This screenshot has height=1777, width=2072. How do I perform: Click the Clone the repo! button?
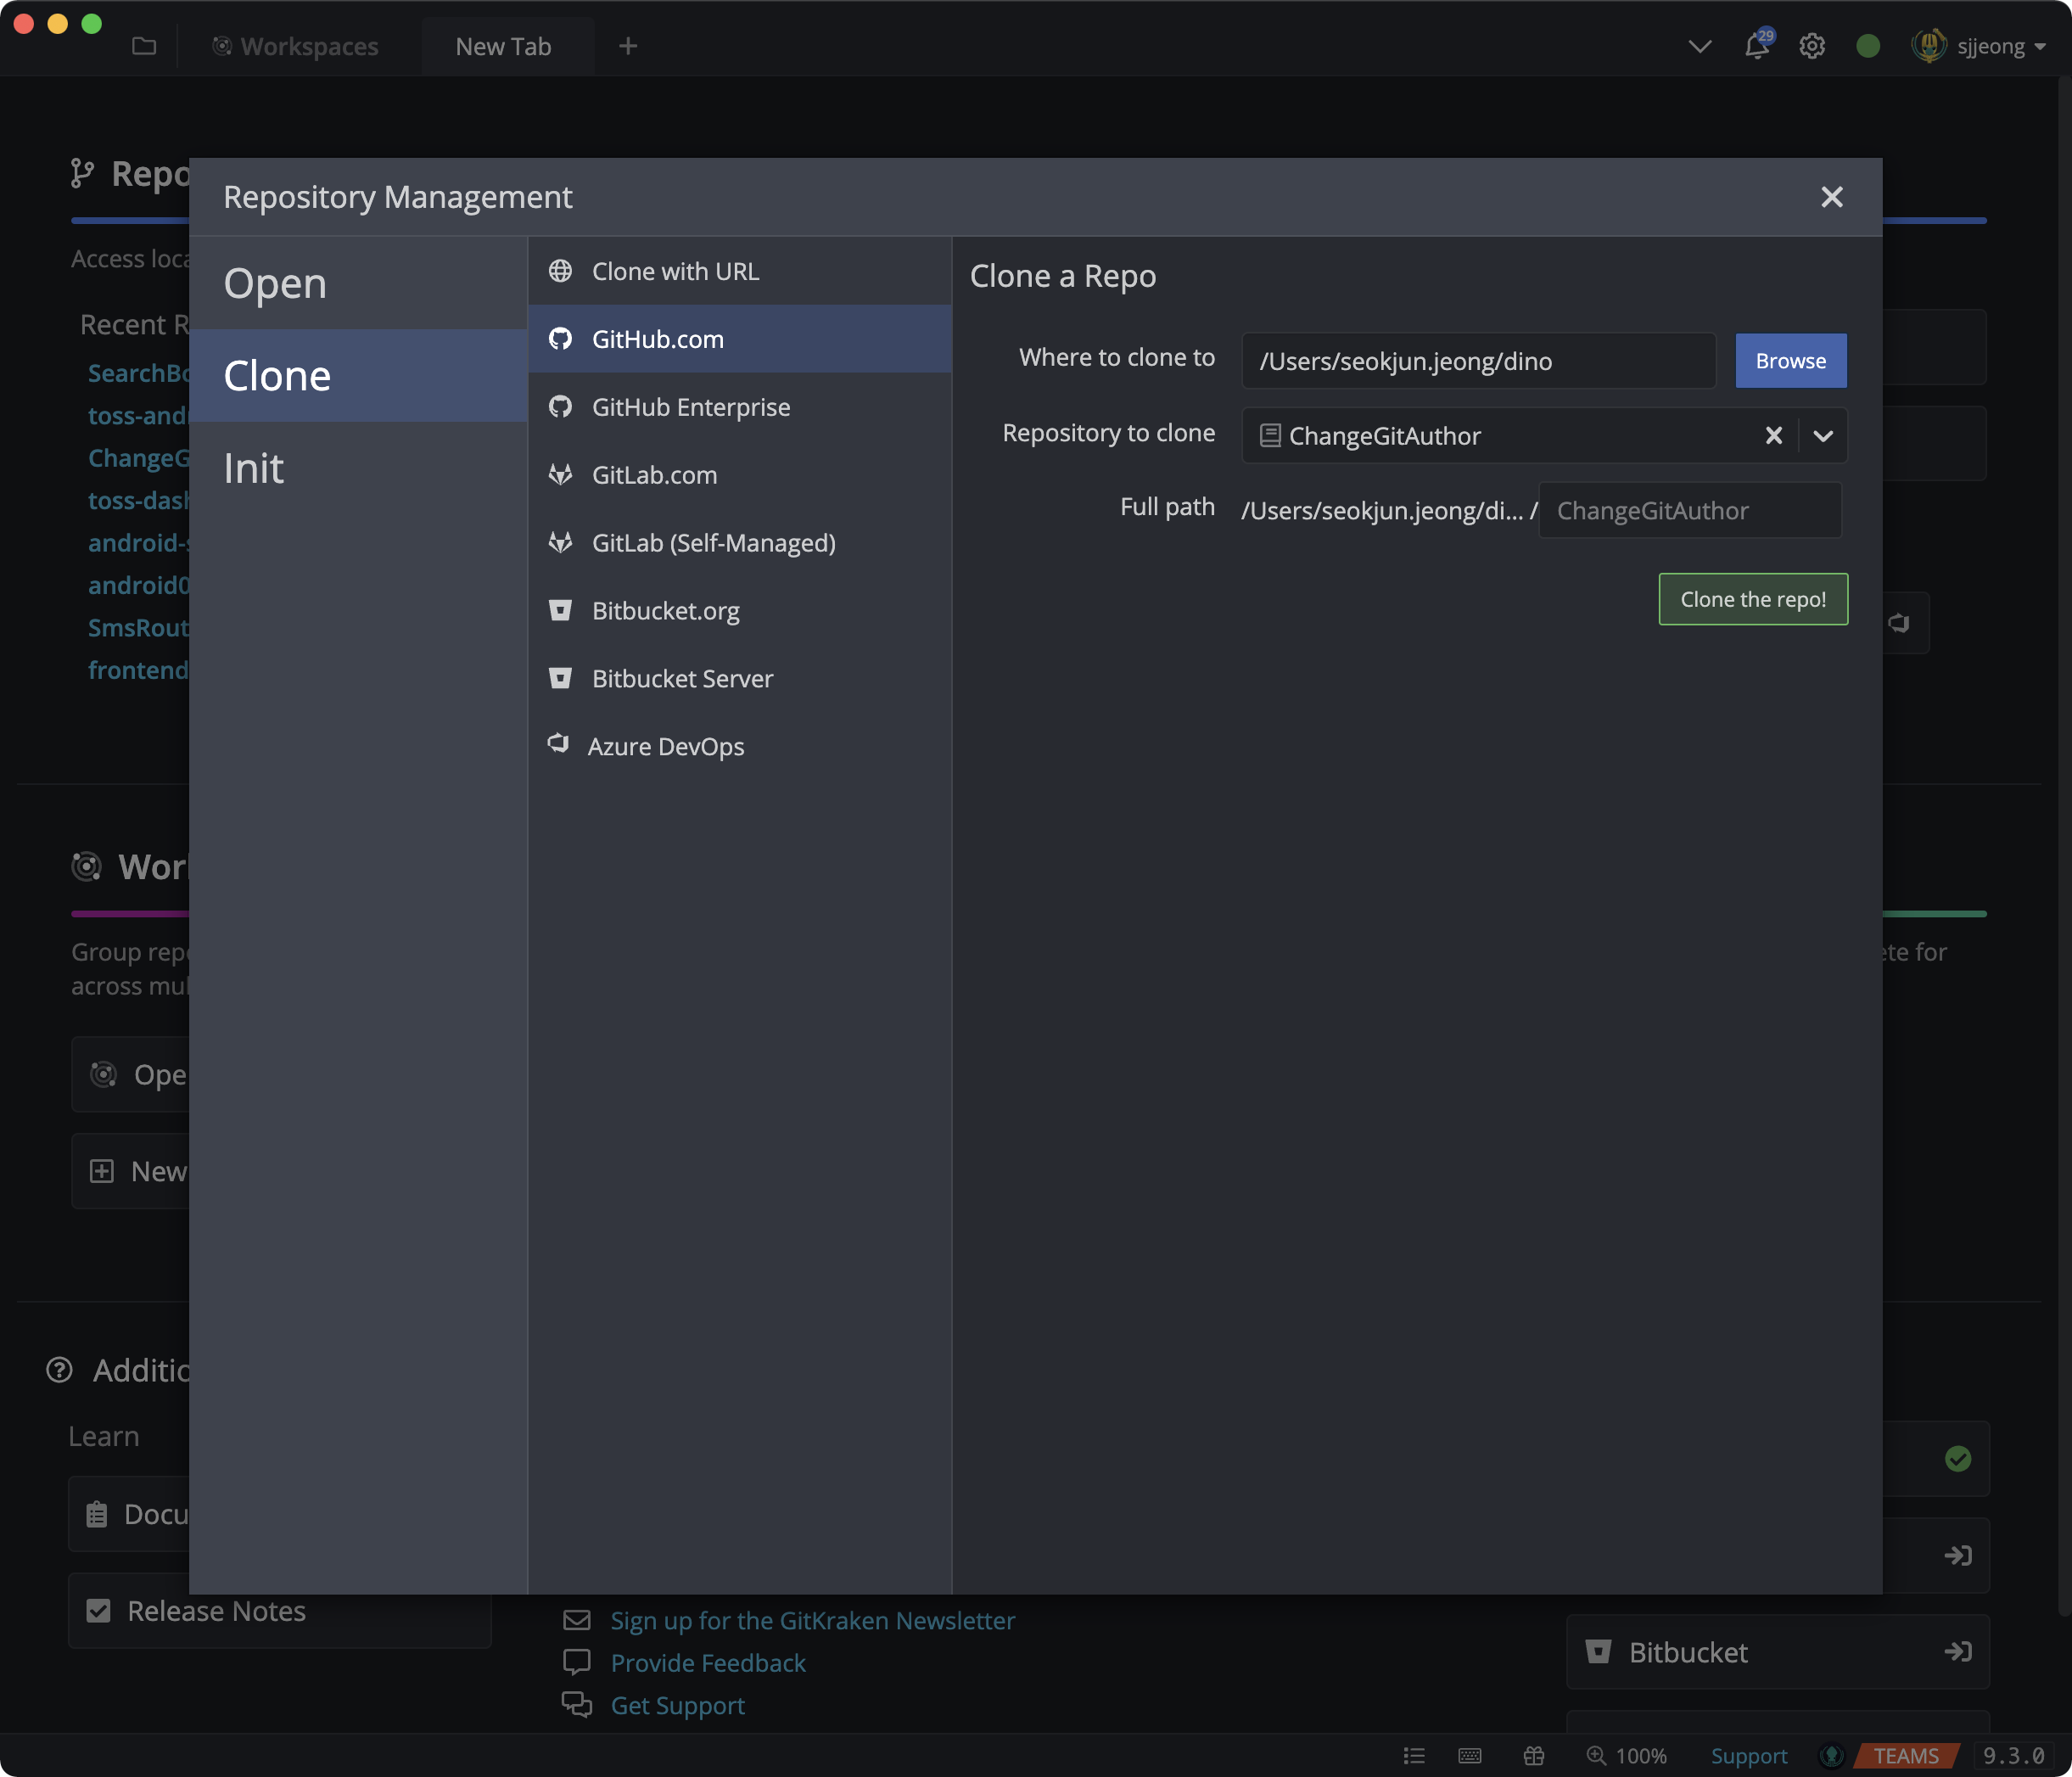coord(1752,599)
